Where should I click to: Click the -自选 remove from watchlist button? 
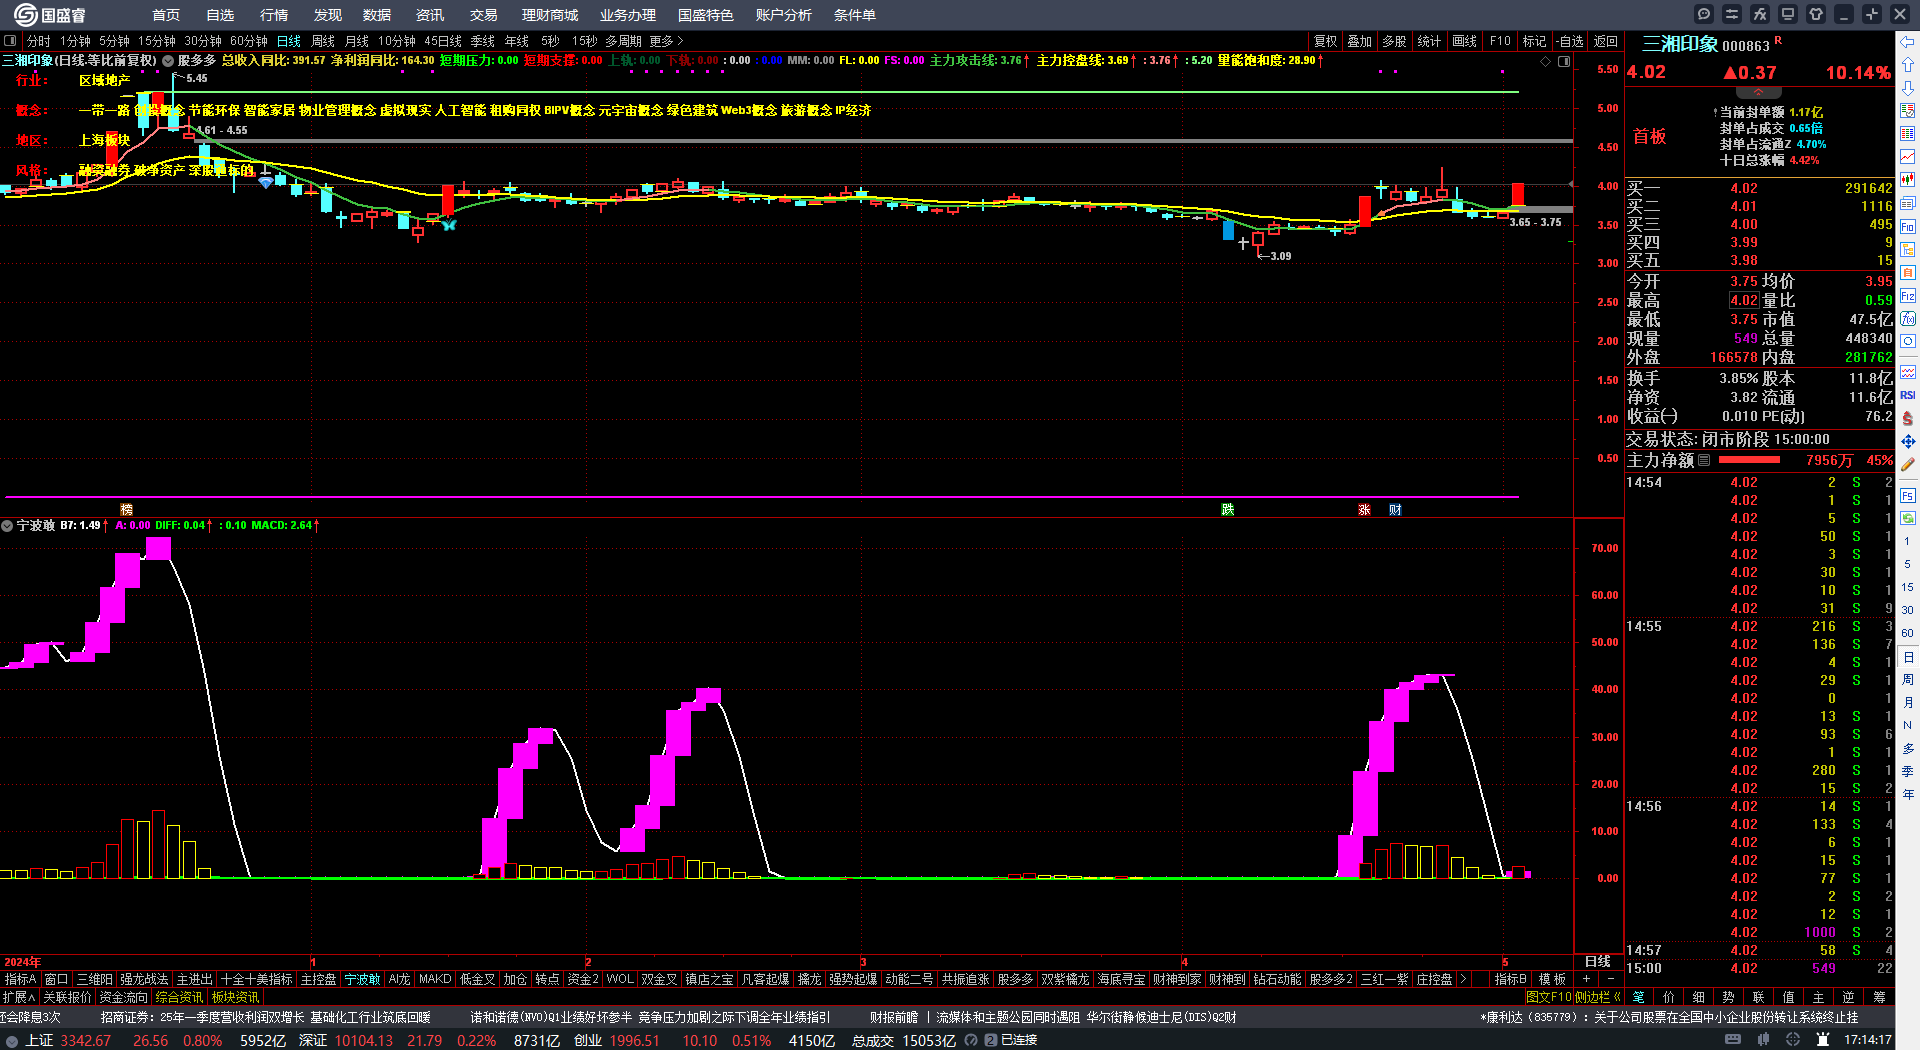pyautogui.click(x=1570, y=41)
